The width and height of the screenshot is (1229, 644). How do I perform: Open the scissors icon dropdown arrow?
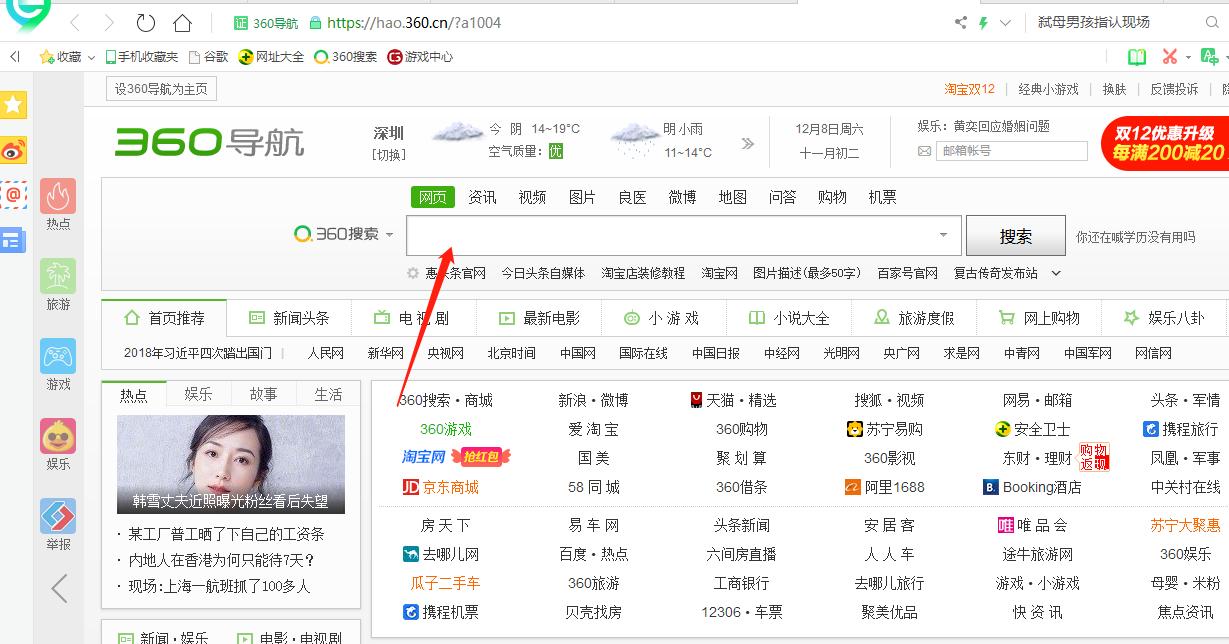tap(1186, 56)
